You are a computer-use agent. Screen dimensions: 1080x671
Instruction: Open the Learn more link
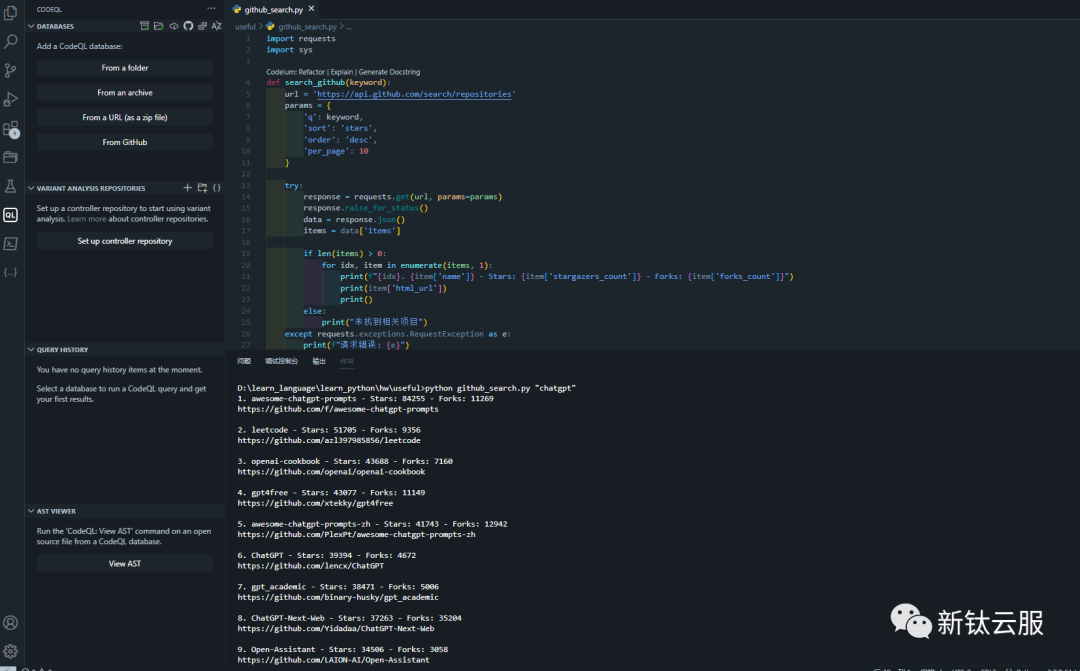pyautogui.click(x=87, y=219)
